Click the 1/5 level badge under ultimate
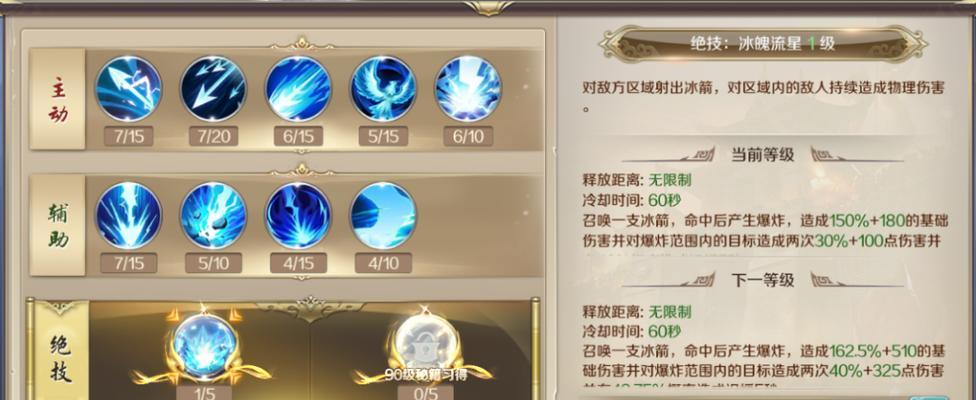Screen dimensions: 976x400 202,393
